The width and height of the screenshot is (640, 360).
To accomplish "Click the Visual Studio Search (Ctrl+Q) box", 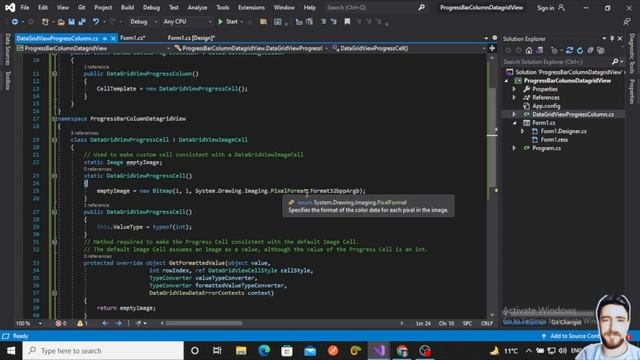I will (376, 7).
